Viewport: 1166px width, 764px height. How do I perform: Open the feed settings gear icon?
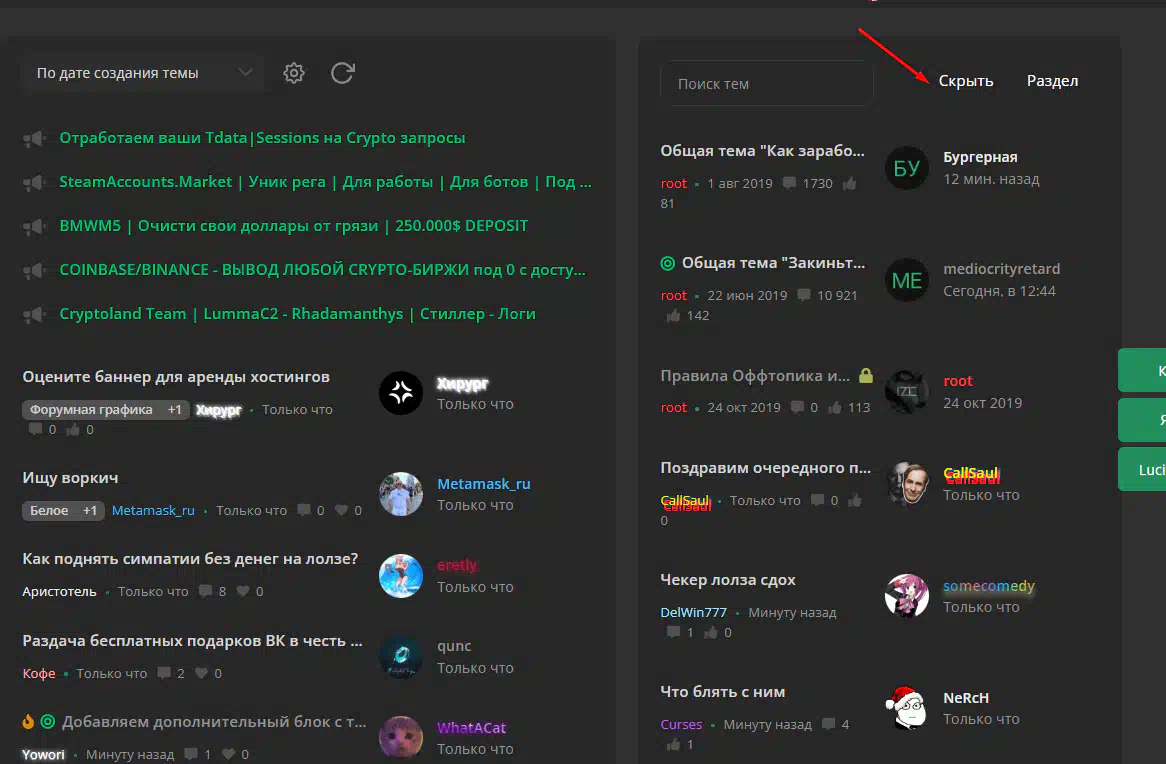(293, 73)
